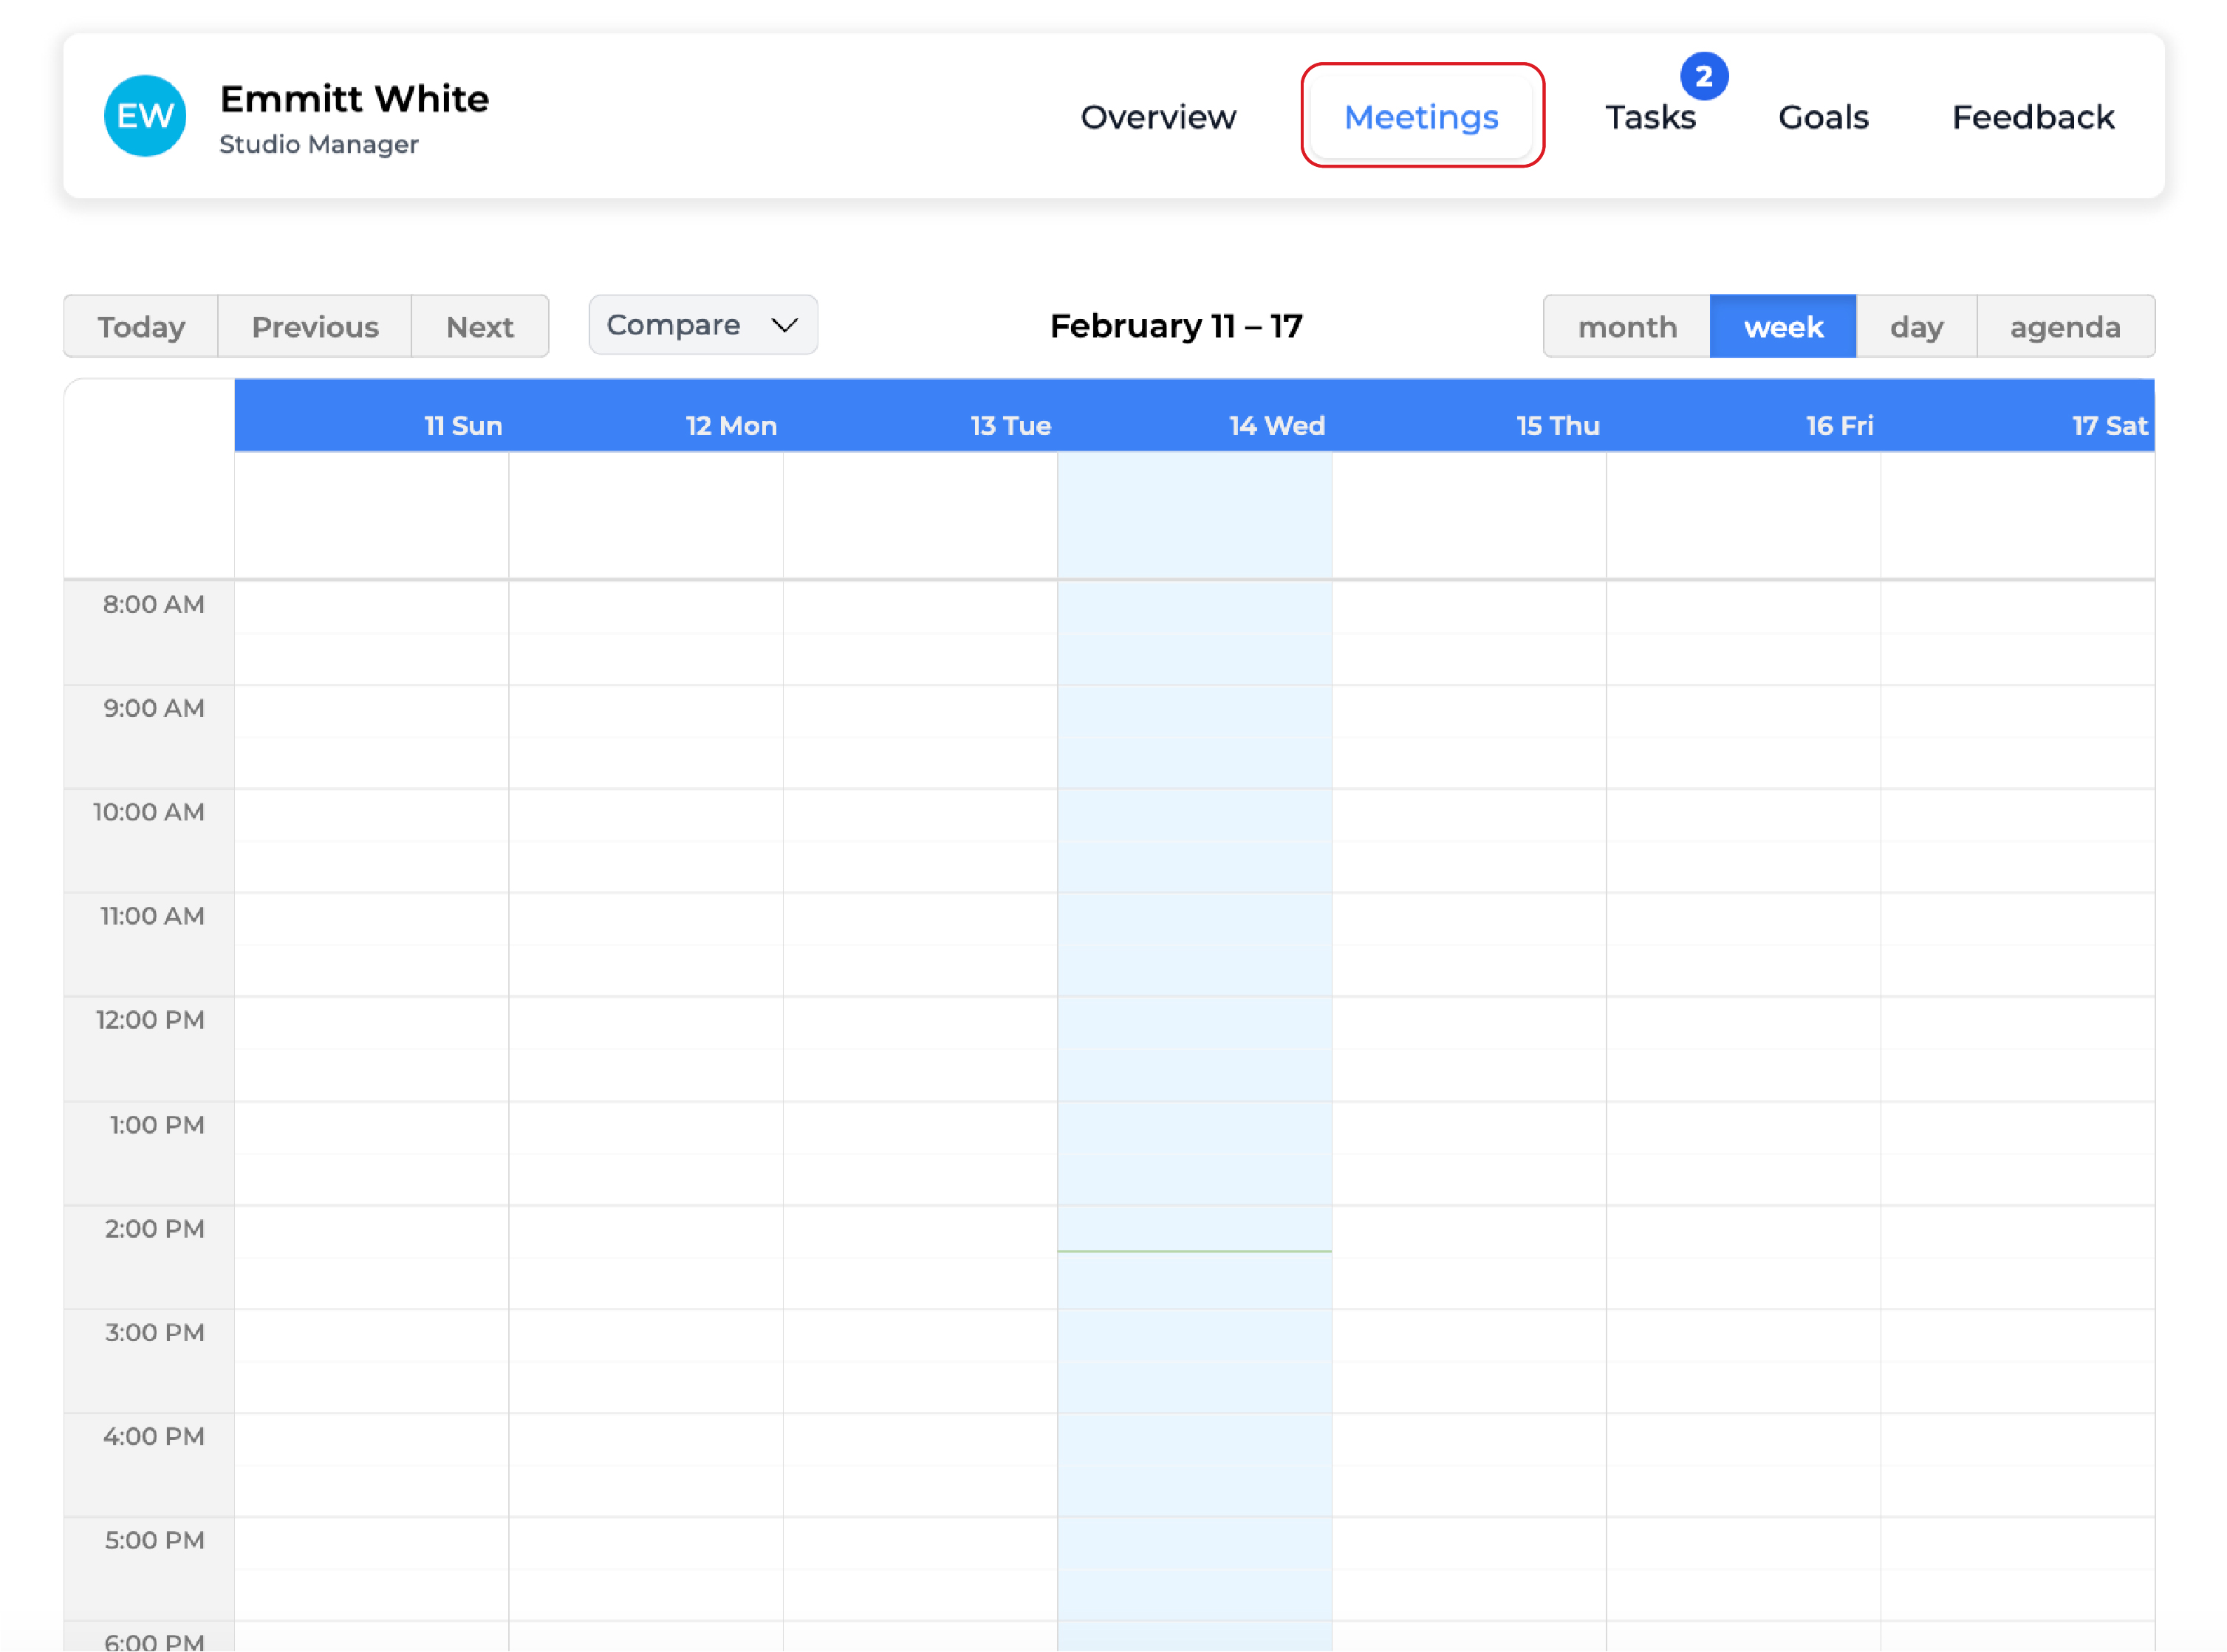This screenshot has height=1652, width=2227.
Task: Expand the Compare dropdown chevron
Action: [x=785, y=325]
